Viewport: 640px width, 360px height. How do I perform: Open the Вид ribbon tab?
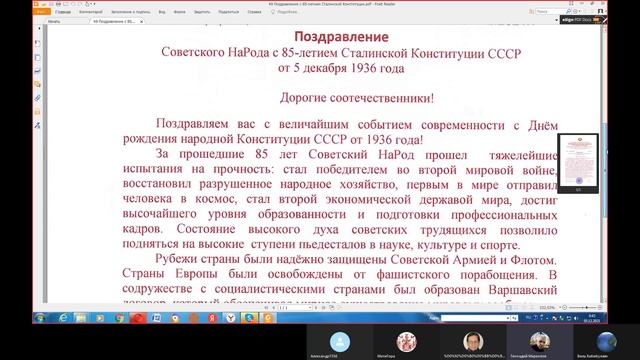tap(162, 12)
